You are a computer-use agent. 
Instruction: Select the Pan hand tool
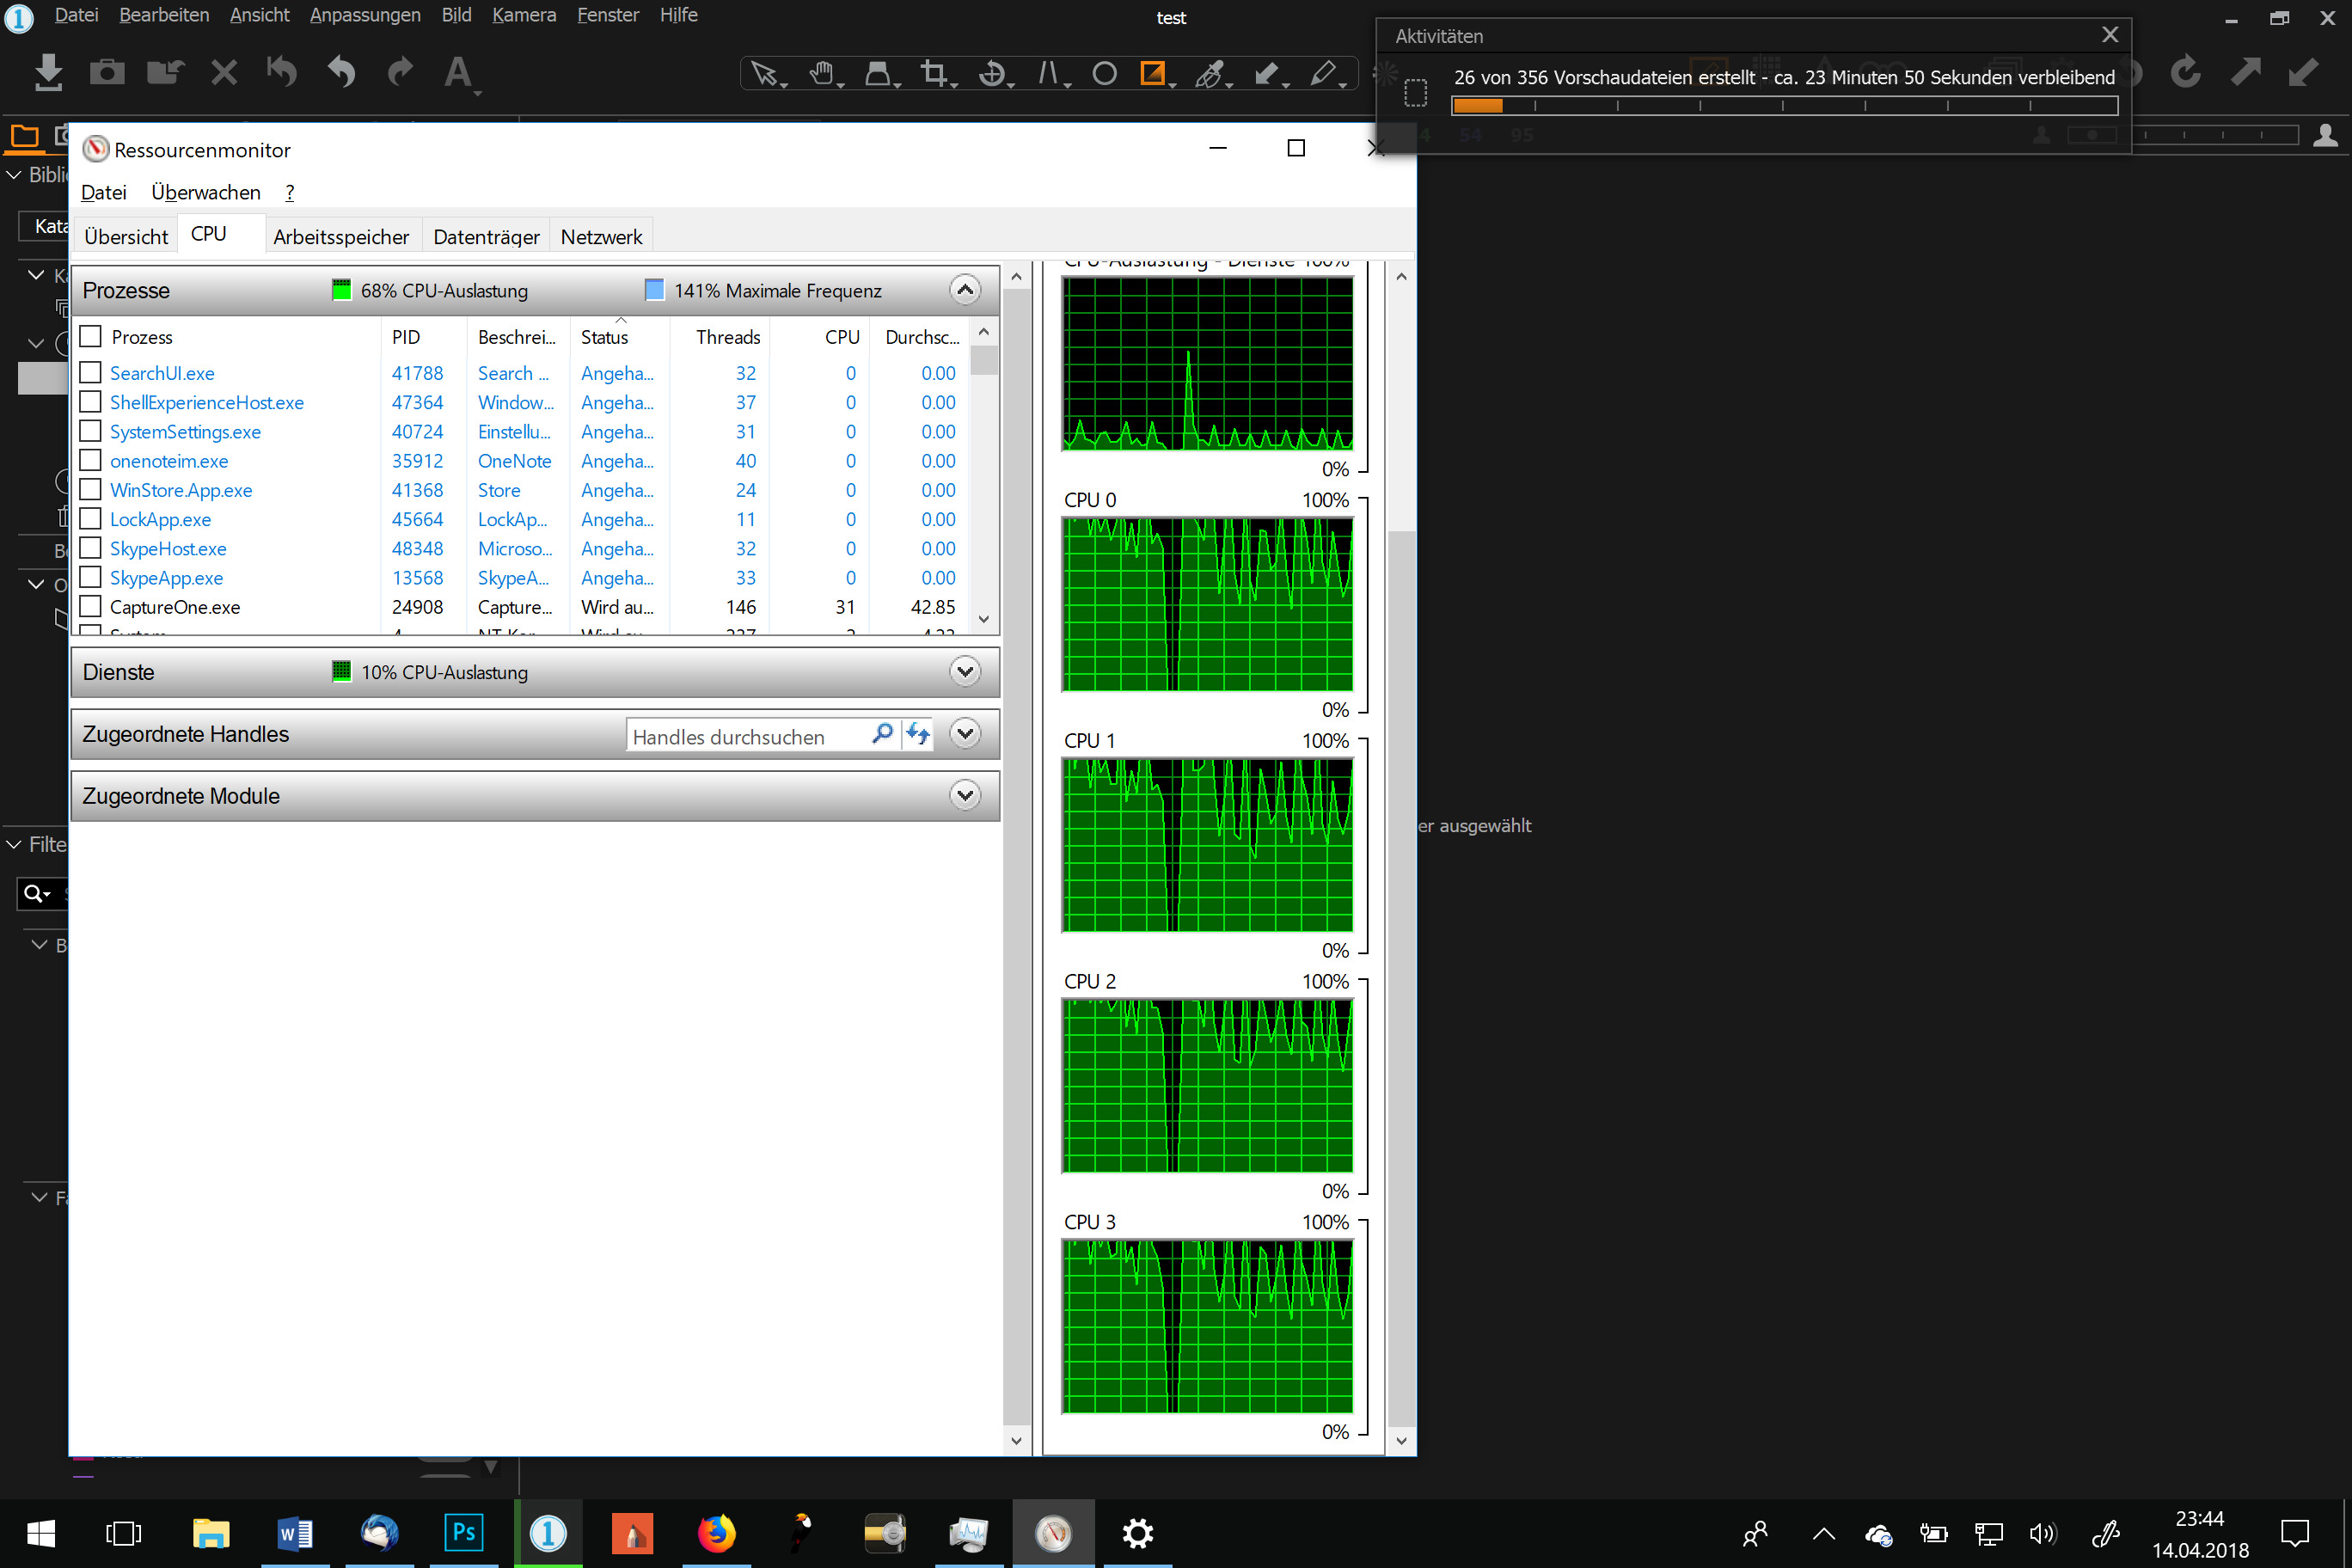[821, 73]
